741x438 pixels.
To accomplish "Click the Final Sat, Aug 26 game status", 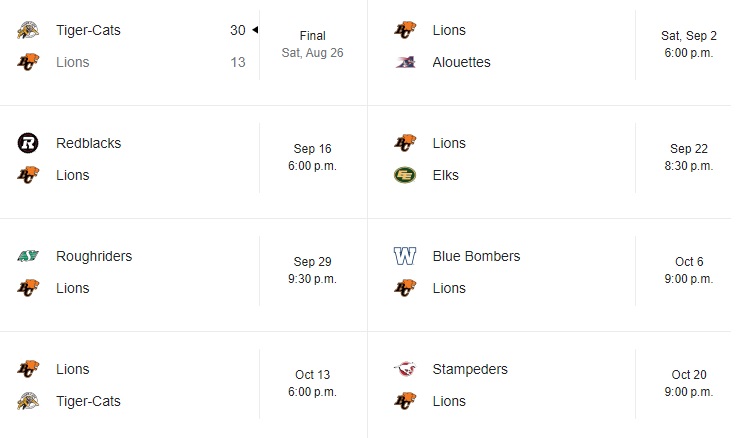I will tap(312, 44).
